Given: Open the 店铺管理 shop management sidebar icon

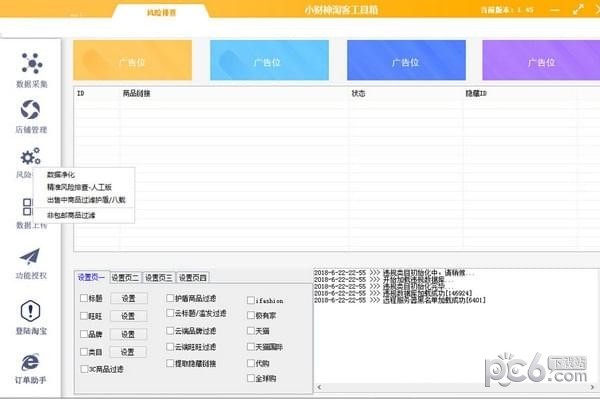Looking at the screenshot, I should click(31, 110).
